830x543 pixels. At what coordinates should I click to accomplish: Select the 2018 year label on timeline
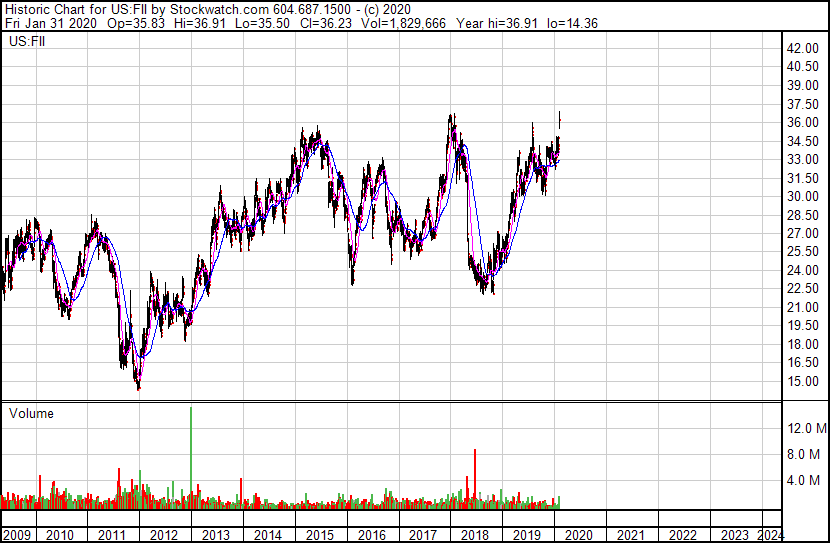click(x=475, y=535)
